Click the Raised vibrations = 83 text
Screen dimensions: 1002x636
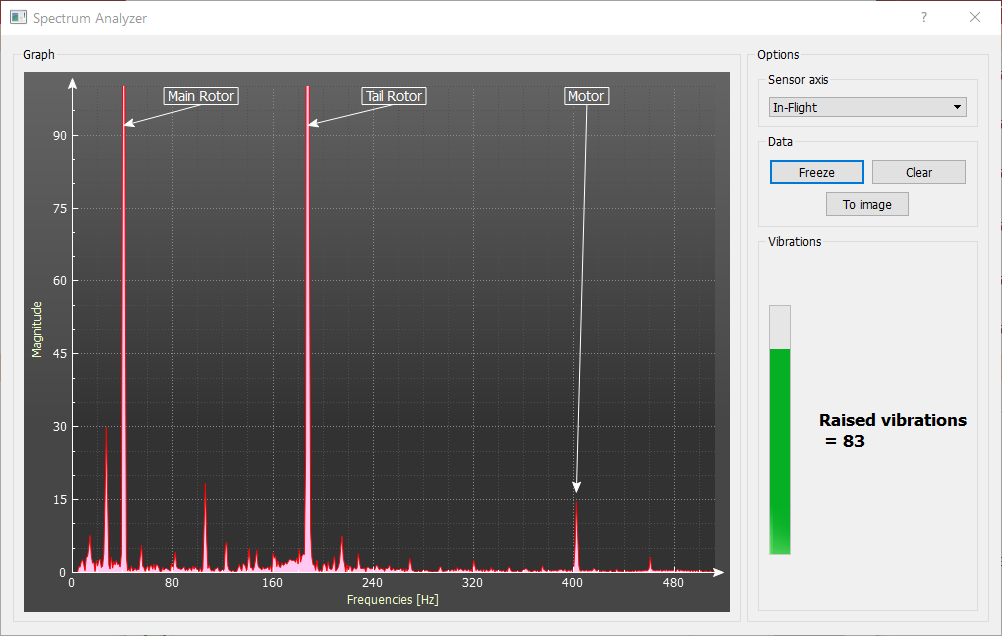coord(892,430)
